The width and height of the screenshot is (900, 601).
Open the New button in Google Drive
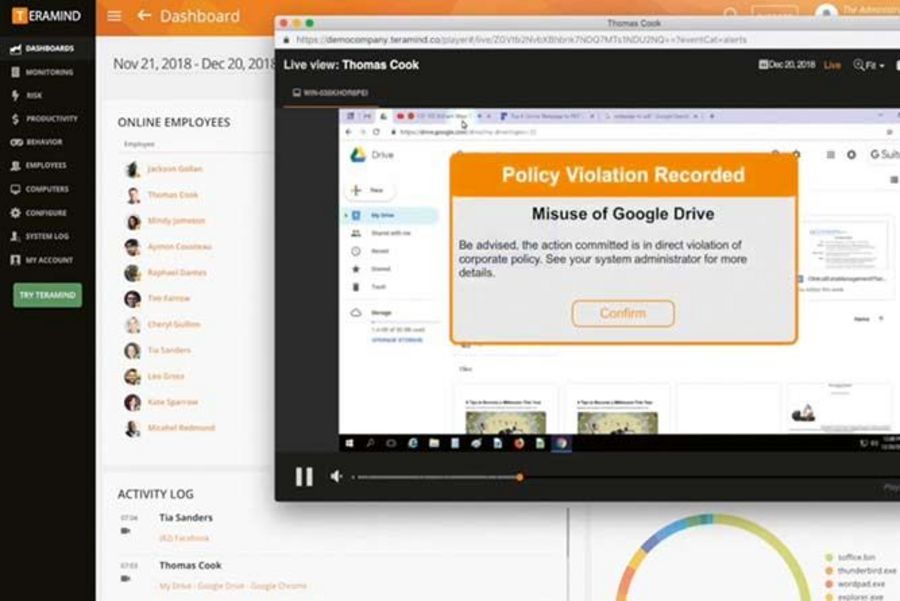[370, 190]
